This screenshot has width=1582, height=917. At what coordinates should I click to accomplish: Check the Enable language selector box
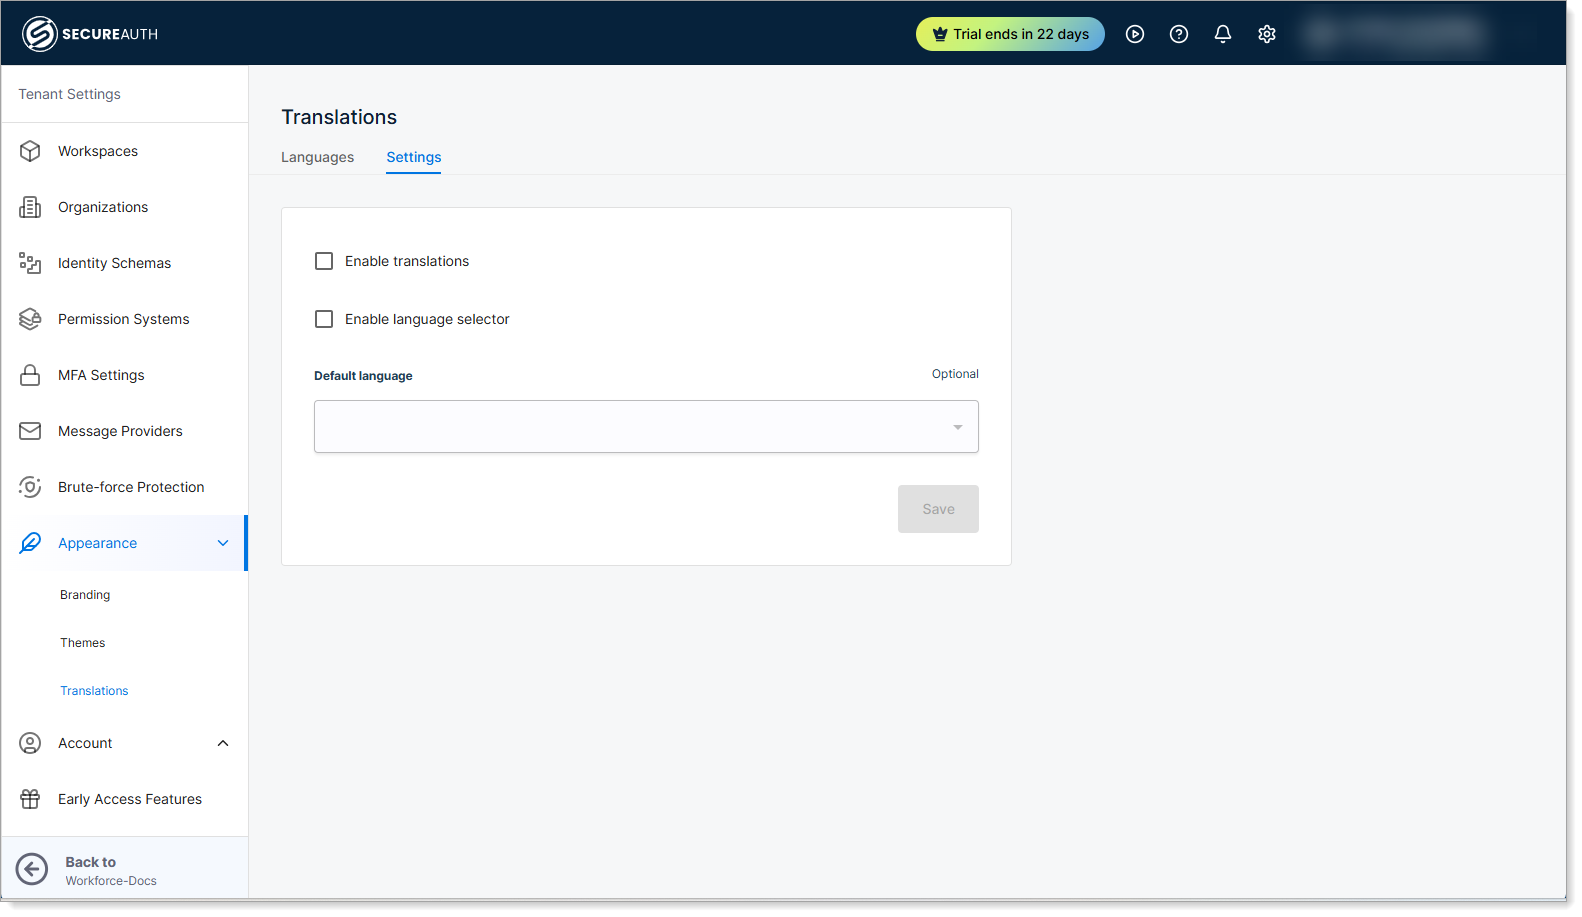click(324, 319)
